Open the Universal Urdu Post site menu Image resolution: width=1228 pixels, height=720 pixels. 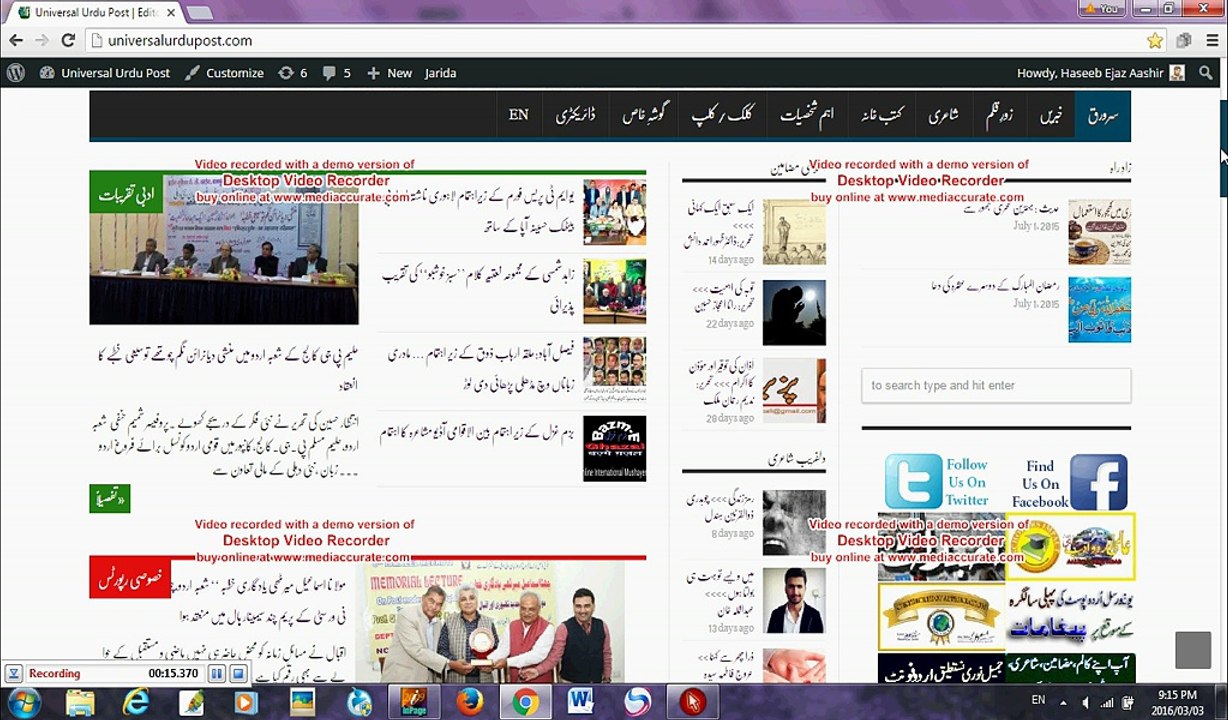click(x=105, y=73)
